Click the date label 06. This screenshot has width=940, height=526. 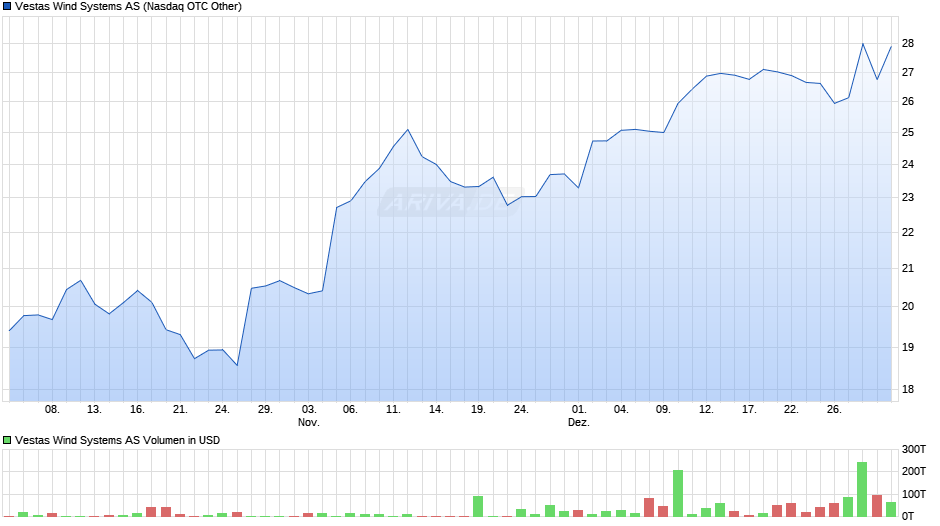coord(350,409)
